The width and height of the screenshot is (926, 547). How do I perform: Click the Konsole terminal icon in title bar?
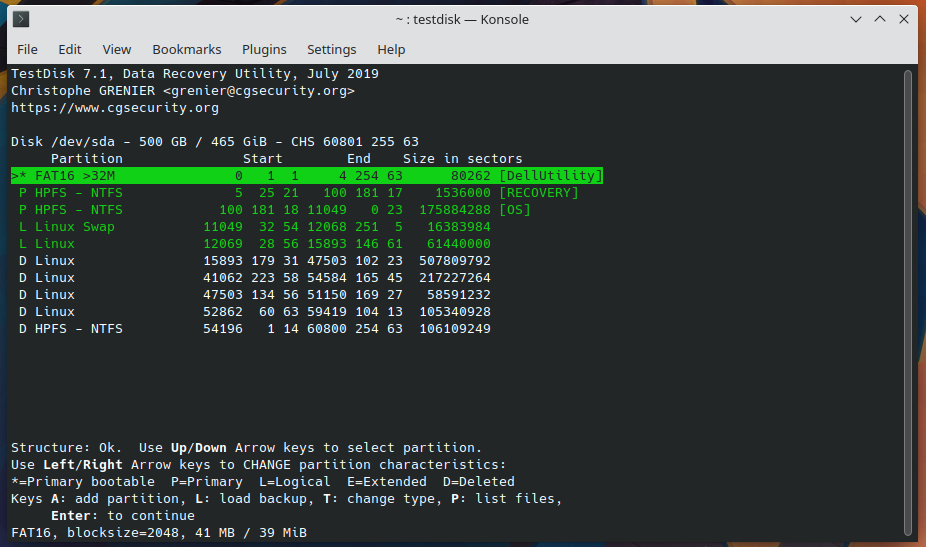coord(21,19)
